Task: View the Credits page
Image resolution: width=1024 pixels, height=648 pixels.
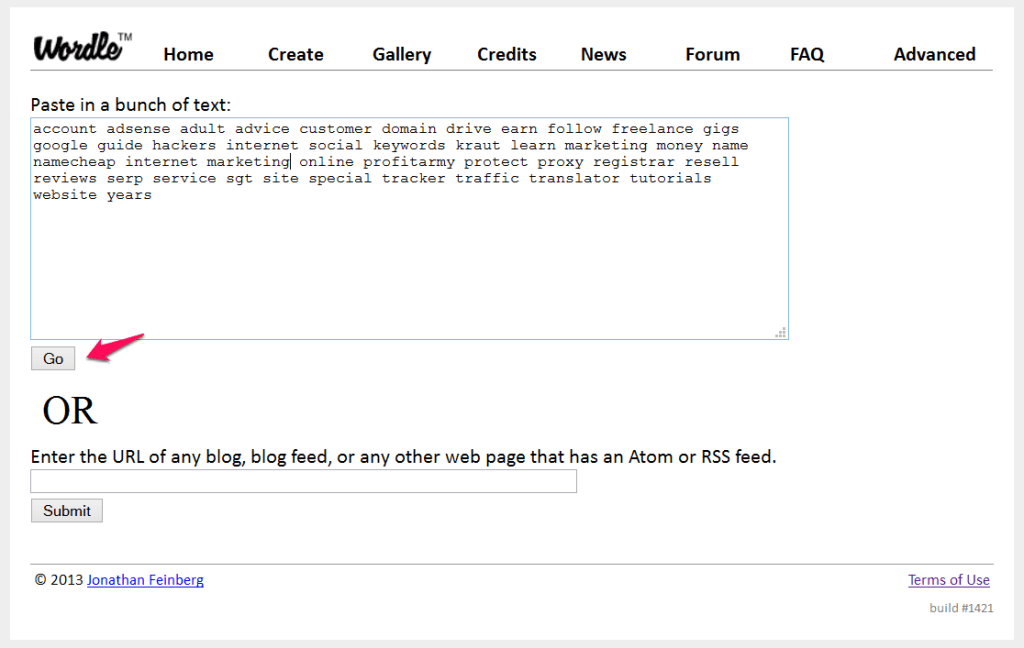Action: (507, 54)
